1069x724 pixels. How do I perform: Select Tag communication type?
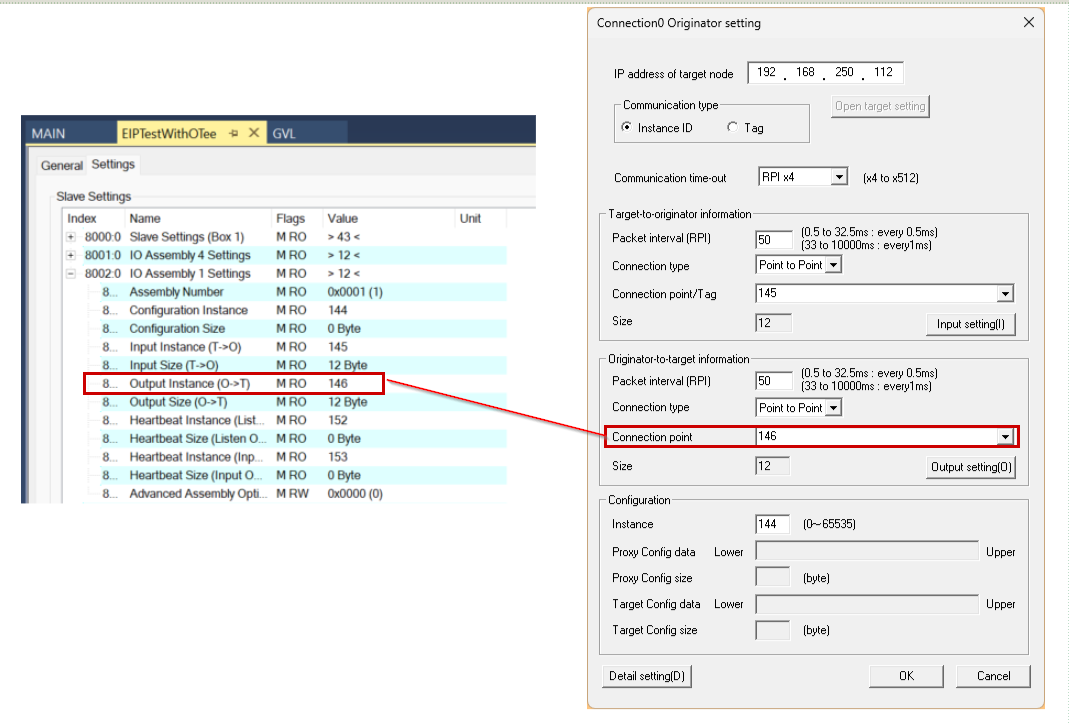tap(733, 128)
